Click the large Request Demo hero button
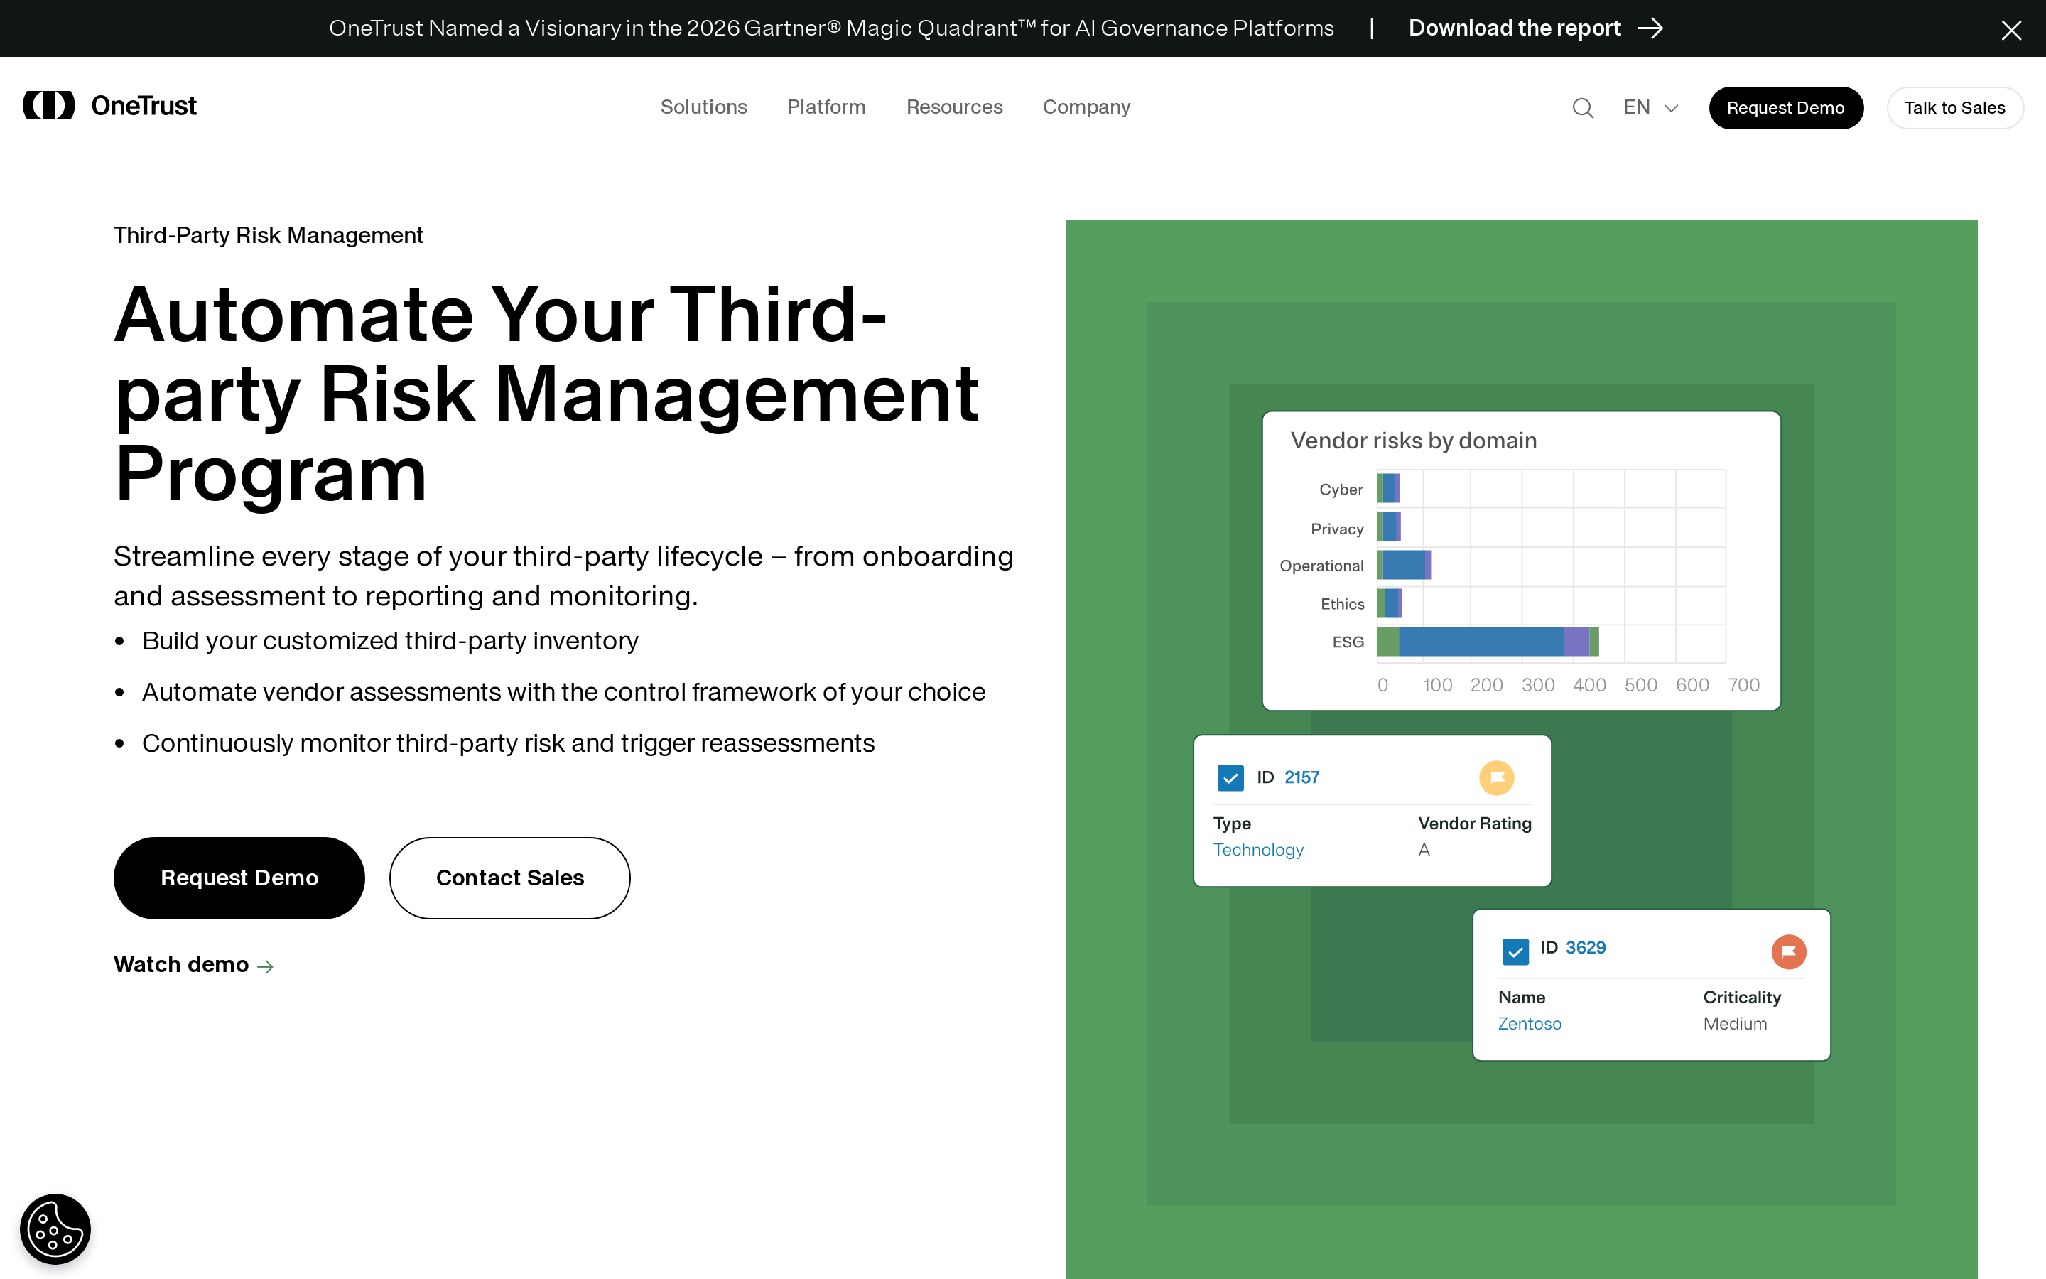The width and height of the screenshot is (2046, 1279). [x=239, y=878]
